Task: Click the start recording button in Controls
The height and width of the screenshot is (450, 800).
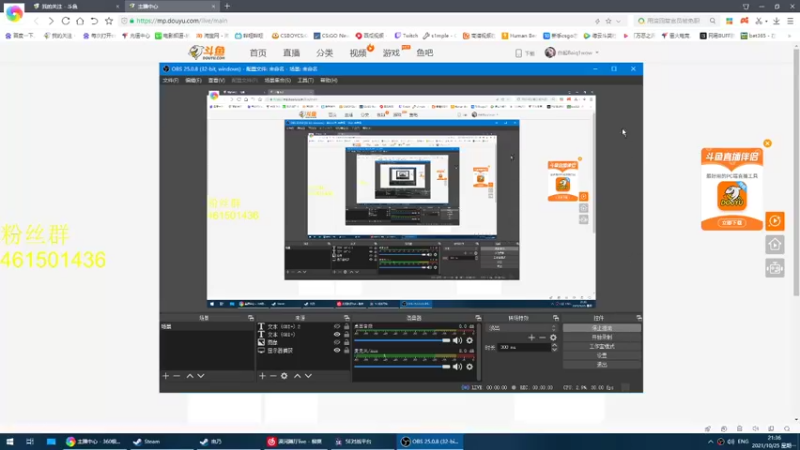Action: [602, 337]
